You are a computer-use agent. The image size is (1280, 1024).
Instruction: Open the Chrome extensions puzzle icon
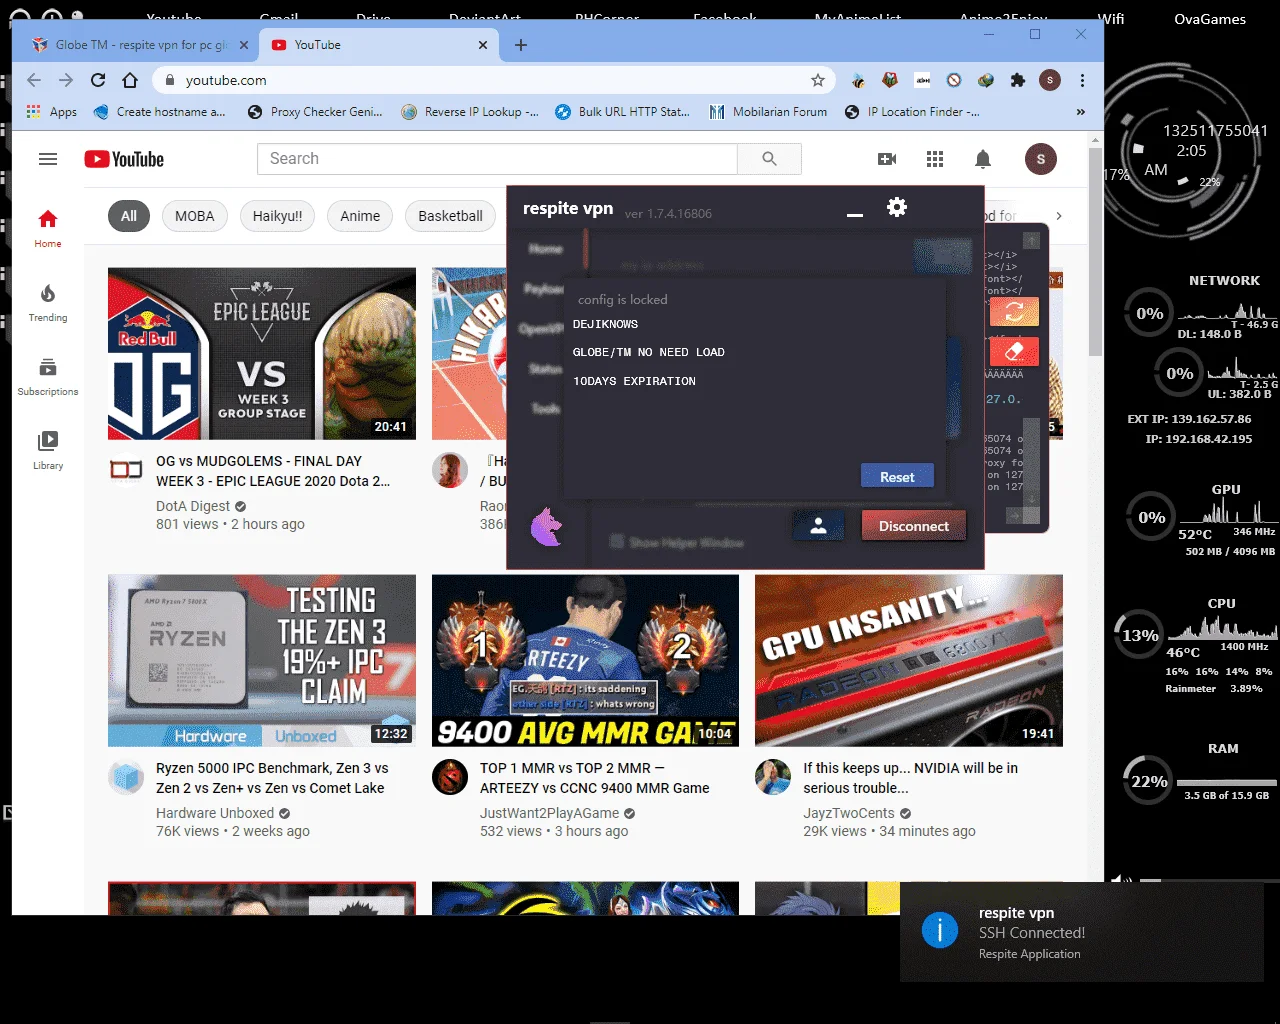(x=1018, y=80)
